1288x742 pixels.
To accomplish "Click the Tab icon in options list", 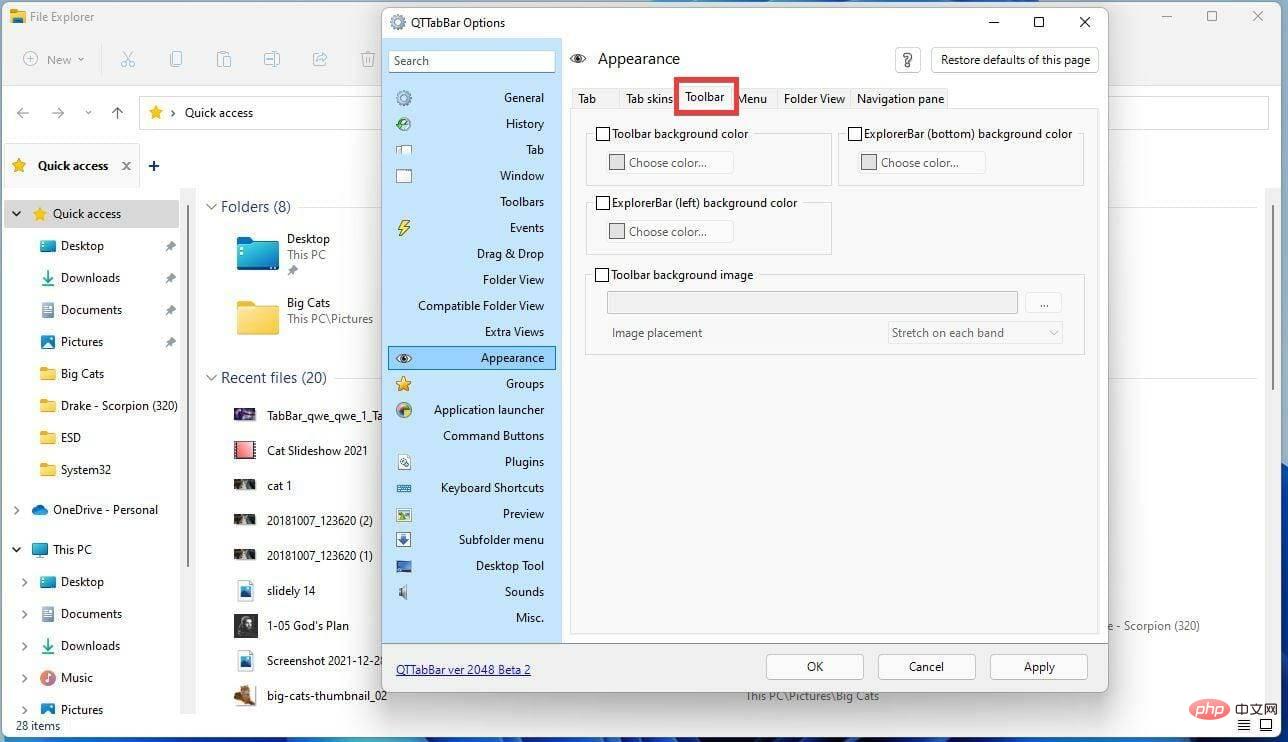I will tap(404, 150).
